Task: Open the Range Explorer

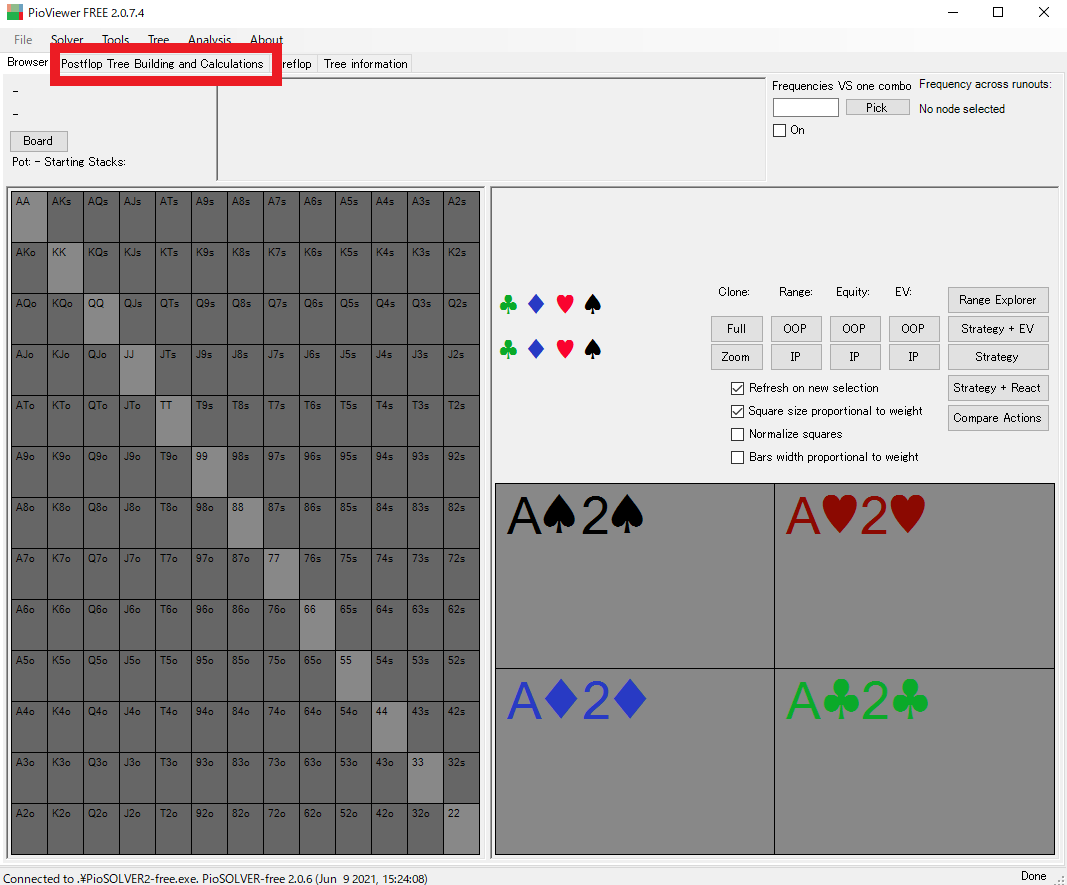Action: (x=997, y=300)
